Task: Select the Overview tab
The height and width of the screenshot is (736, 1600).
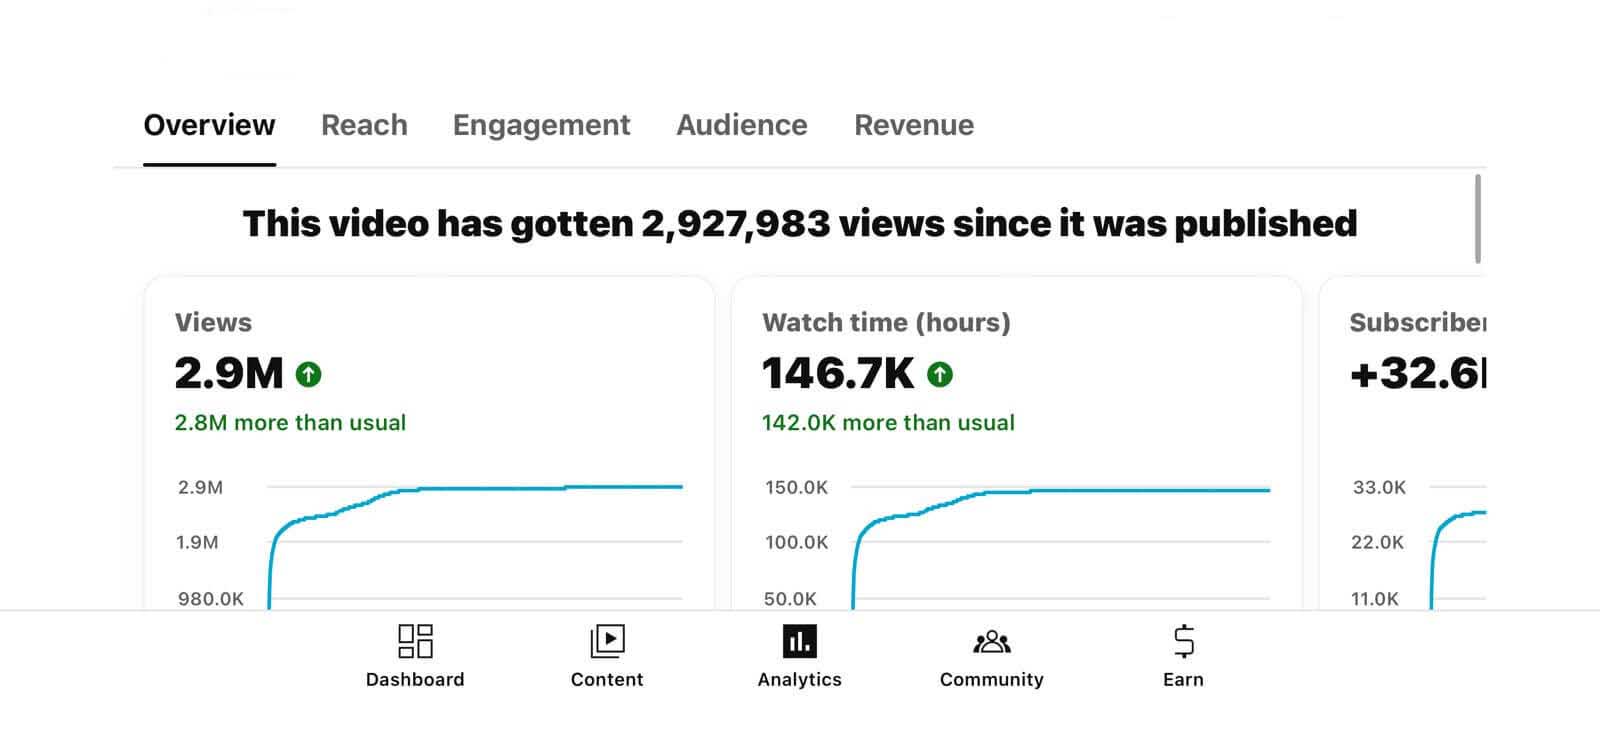Action: point(209,125)
